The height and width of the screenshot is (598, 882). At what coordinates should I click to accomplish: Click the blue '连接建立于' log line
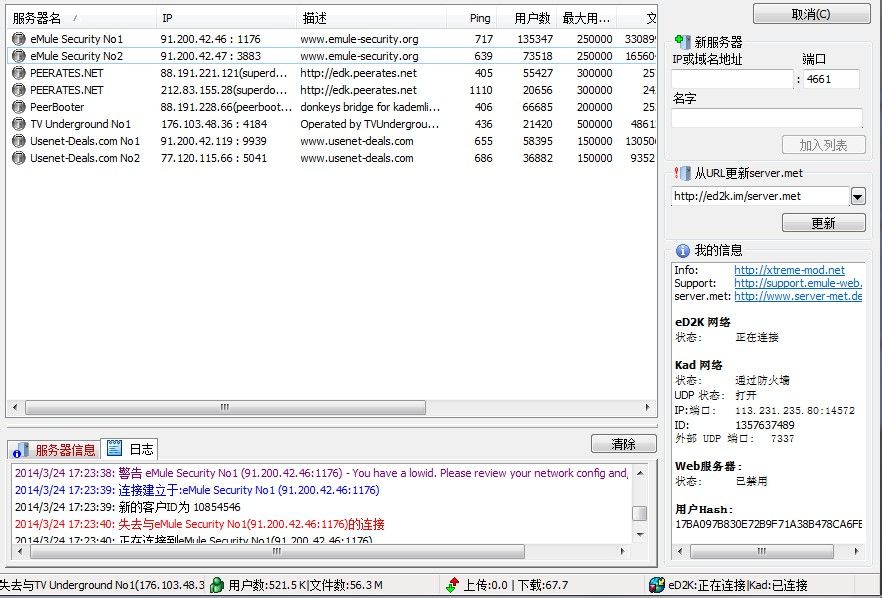tap(197, 490)
